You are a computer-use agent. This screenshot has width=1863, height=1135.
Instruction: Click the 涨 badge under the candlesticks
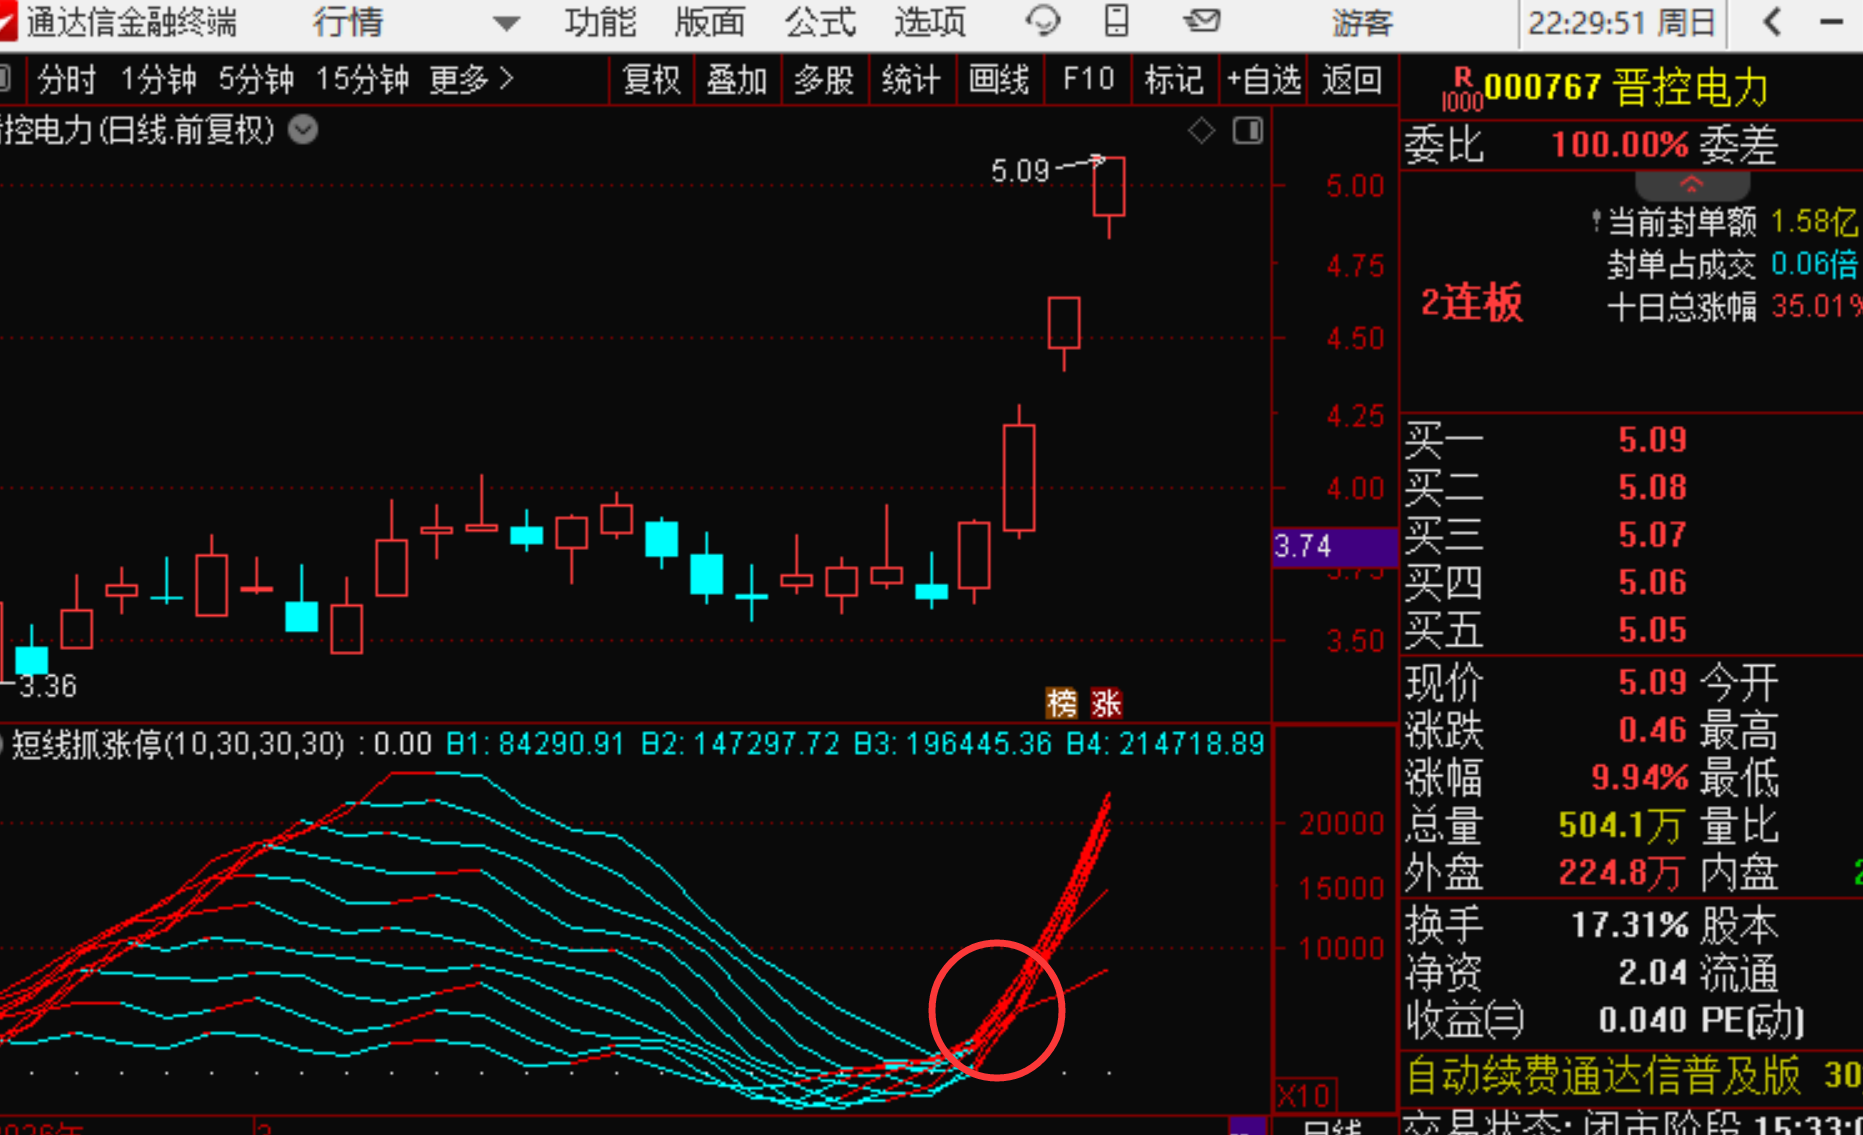pos(1106,703)
